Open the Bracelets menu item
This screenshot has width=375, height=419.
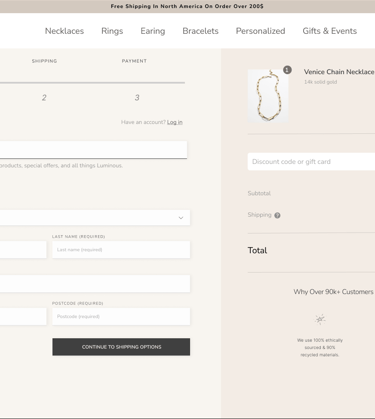tap(200, 31)
